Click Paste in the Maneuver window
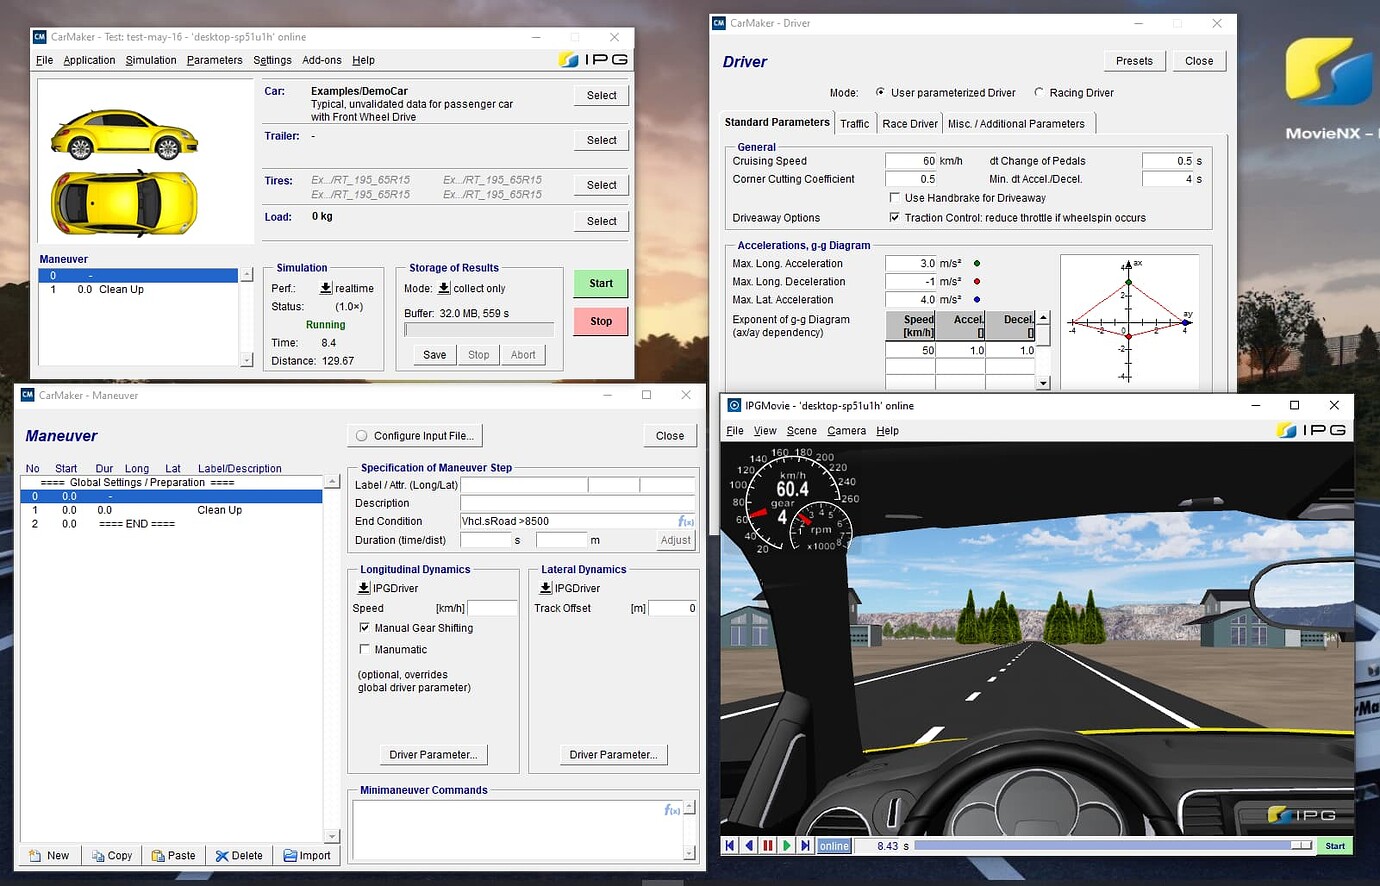 (x=174, y=856)
